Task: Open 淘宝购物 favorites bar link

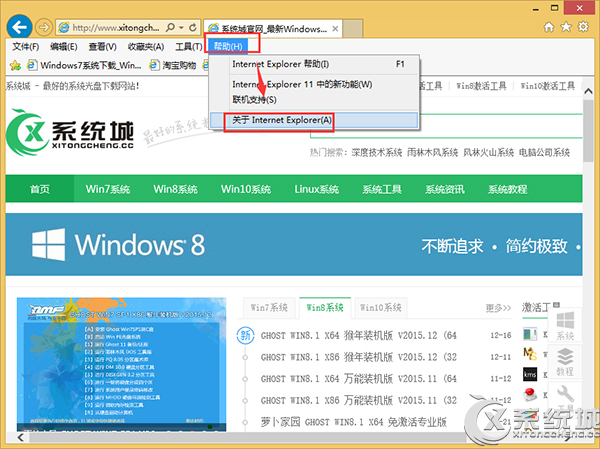Action: point(173,65)
